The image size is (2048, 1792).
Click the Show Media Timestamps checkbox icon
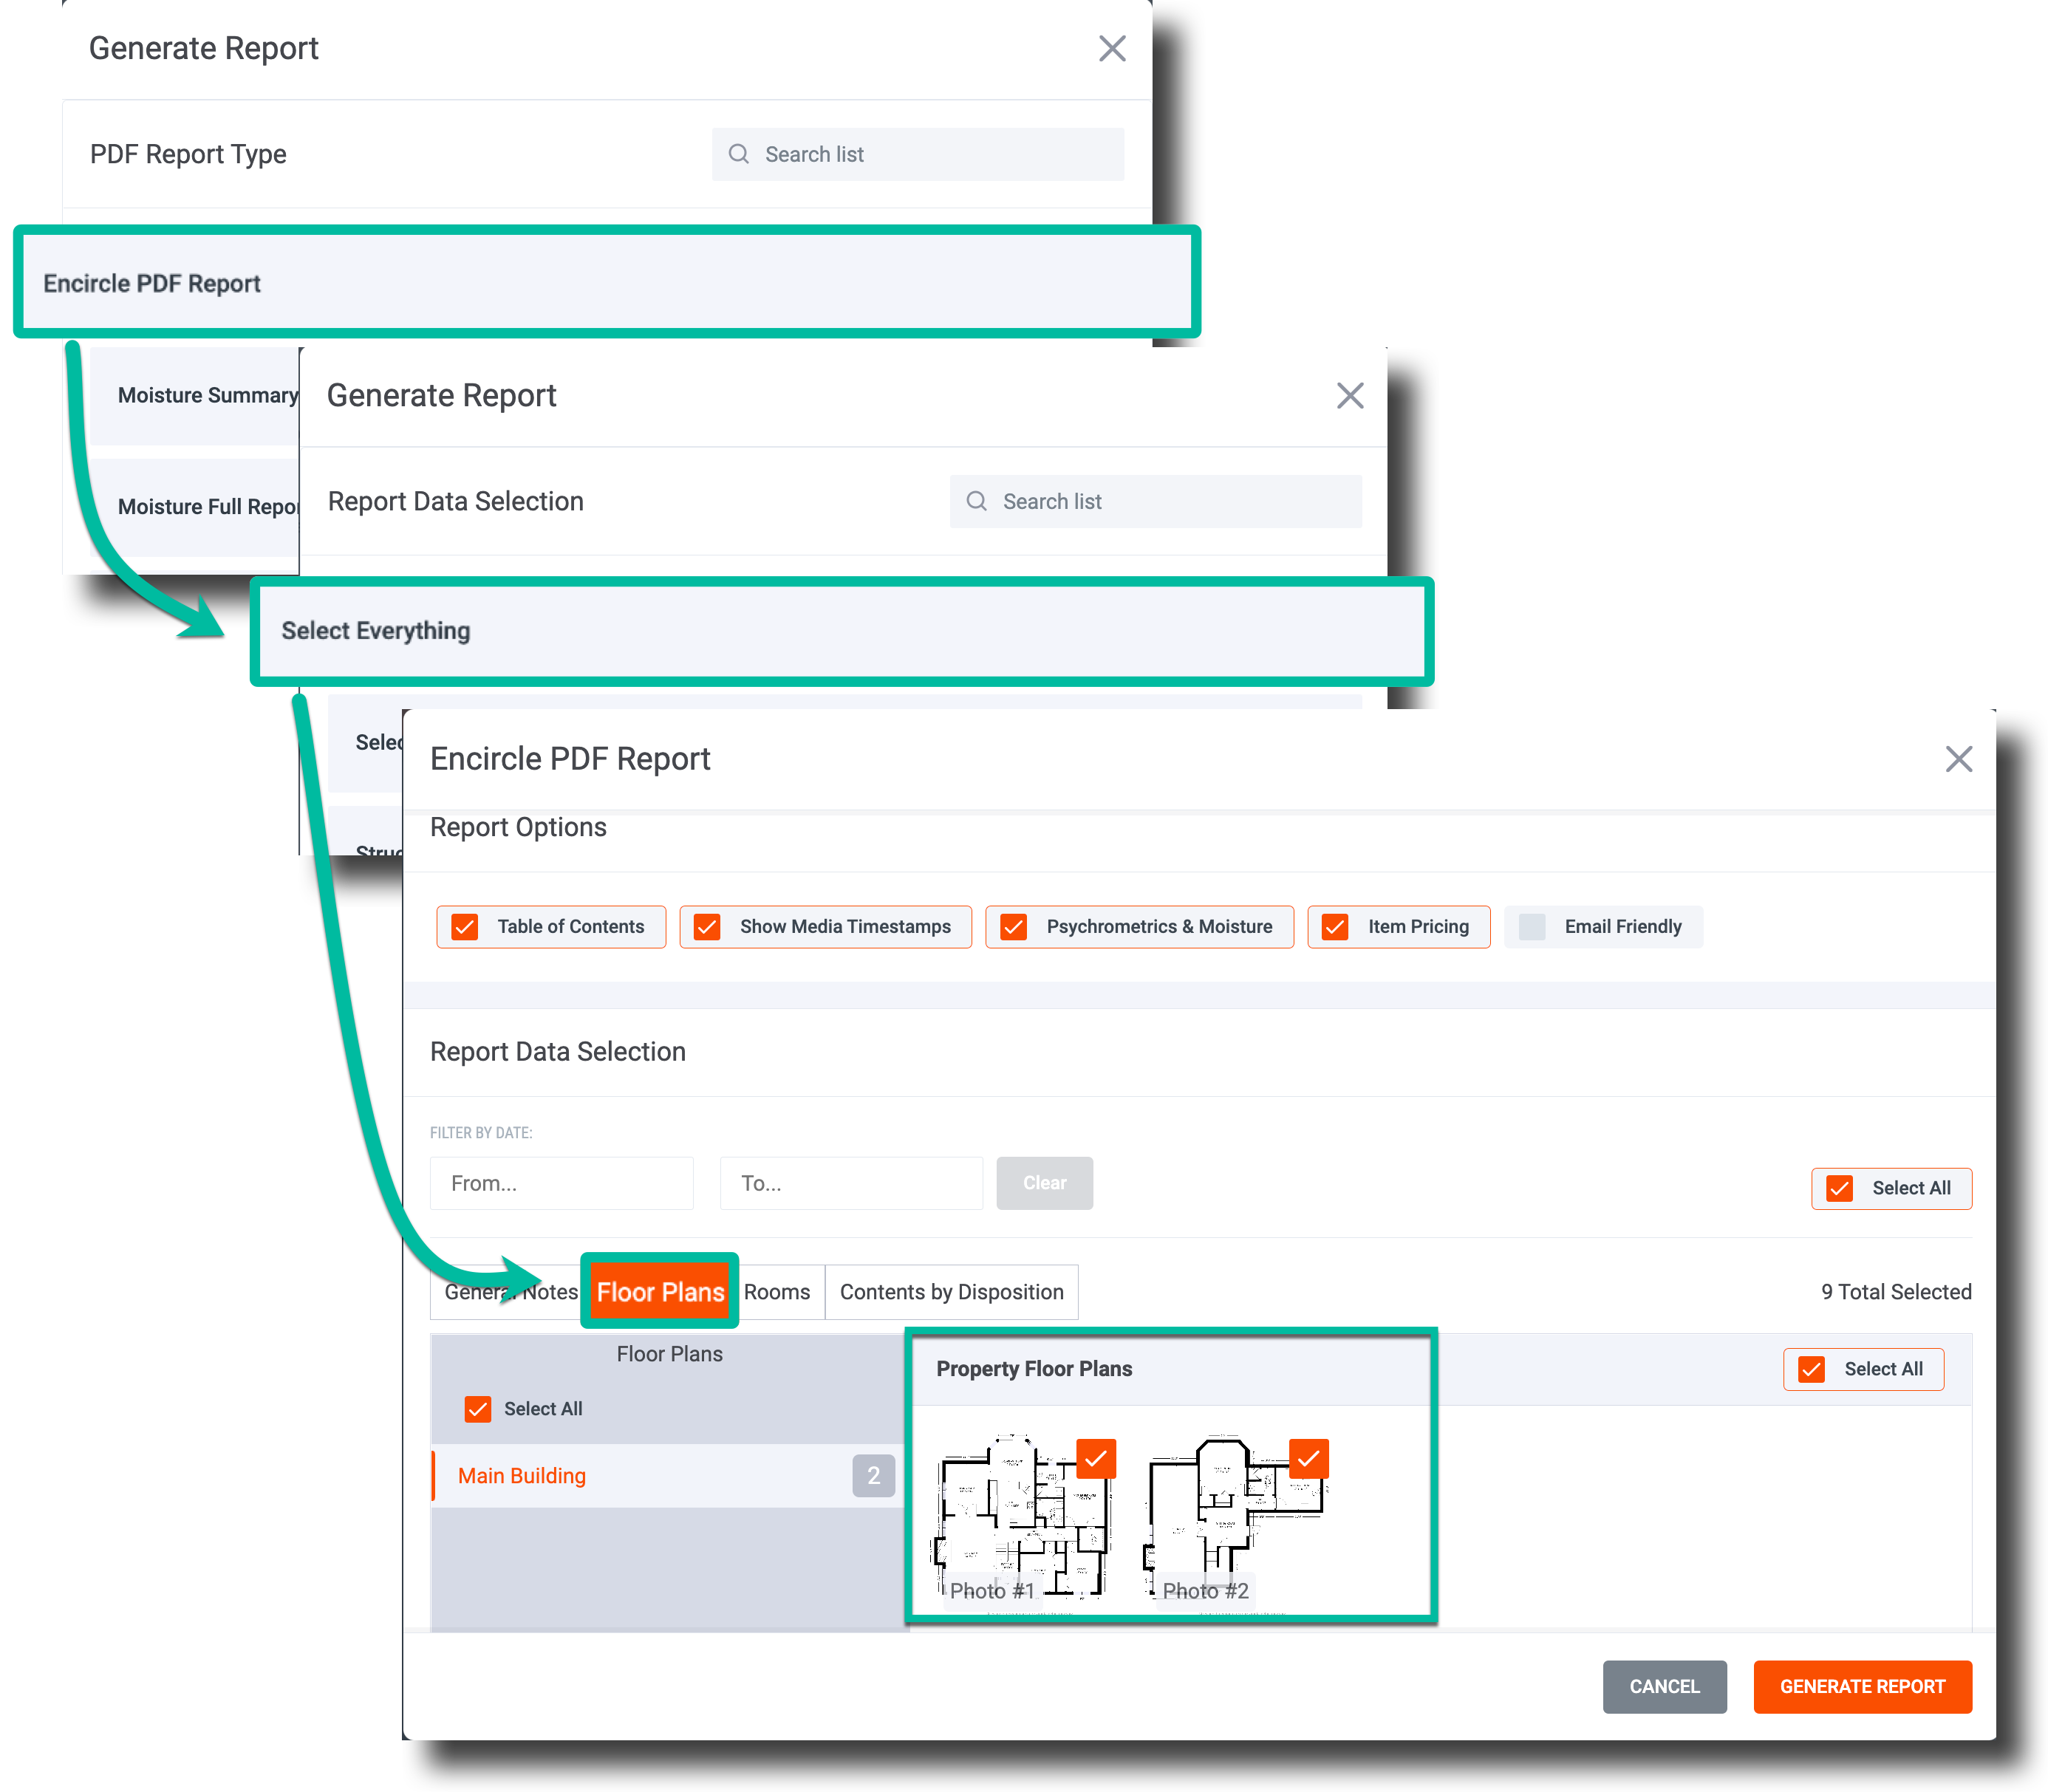[x=707, y=925]
